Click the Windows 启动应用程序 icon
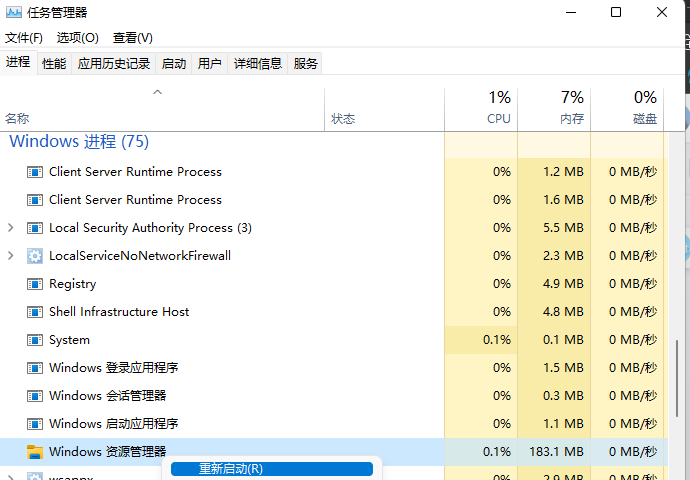 pyautogui.click(x=35, y=424)
